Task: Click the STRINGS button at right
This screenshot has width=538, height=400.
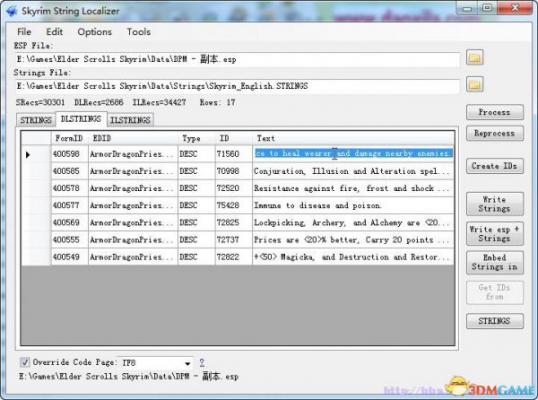Action: [494, 321]
